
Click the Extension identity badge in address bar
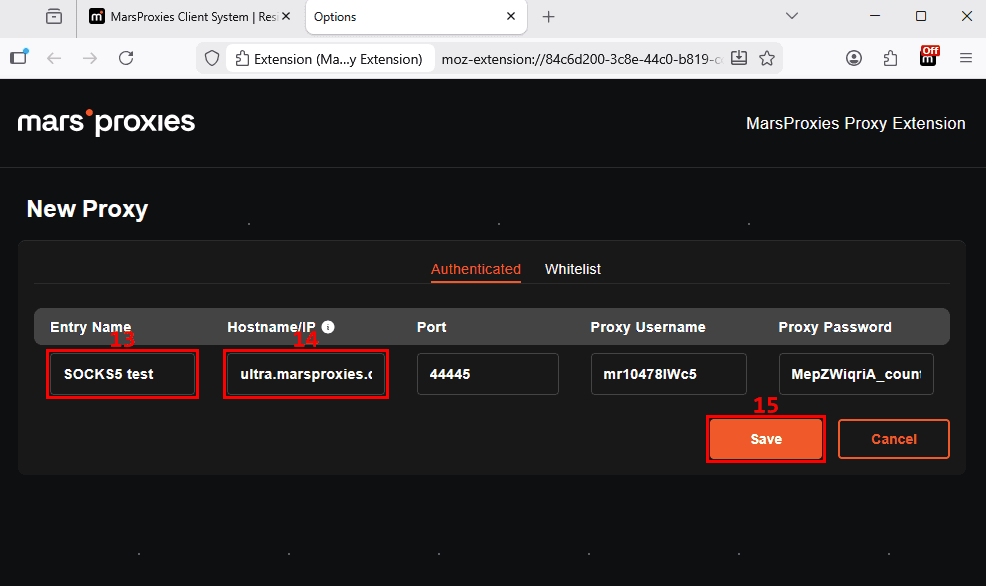click(329, 59)
